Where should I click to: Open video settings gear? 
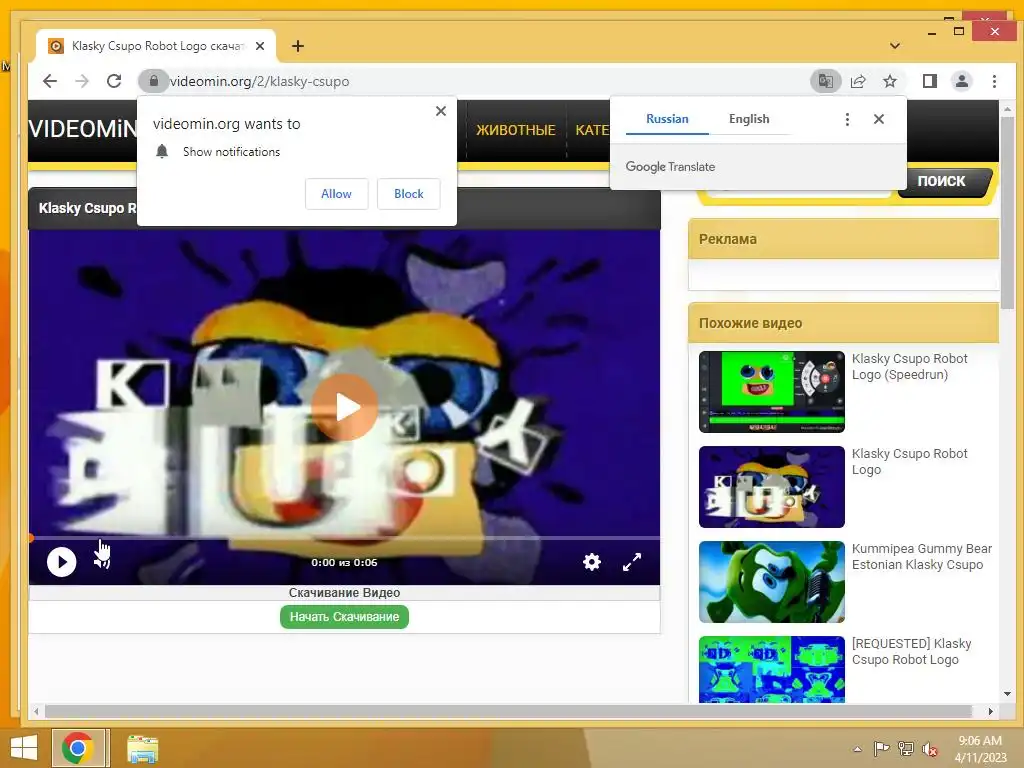tap(592, 562)
